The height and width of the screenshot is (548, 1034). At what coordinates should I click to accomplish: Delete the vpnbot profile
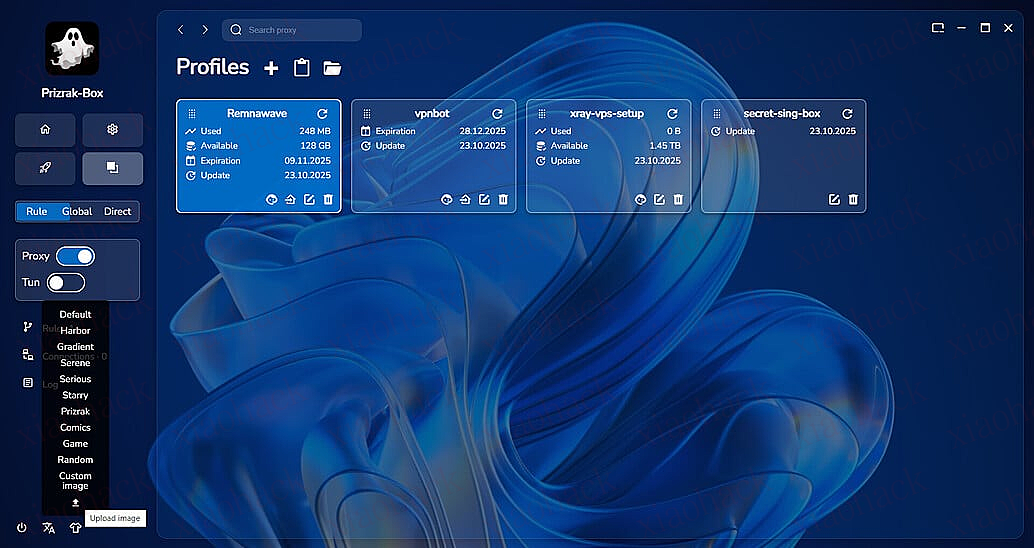(503, 200)
